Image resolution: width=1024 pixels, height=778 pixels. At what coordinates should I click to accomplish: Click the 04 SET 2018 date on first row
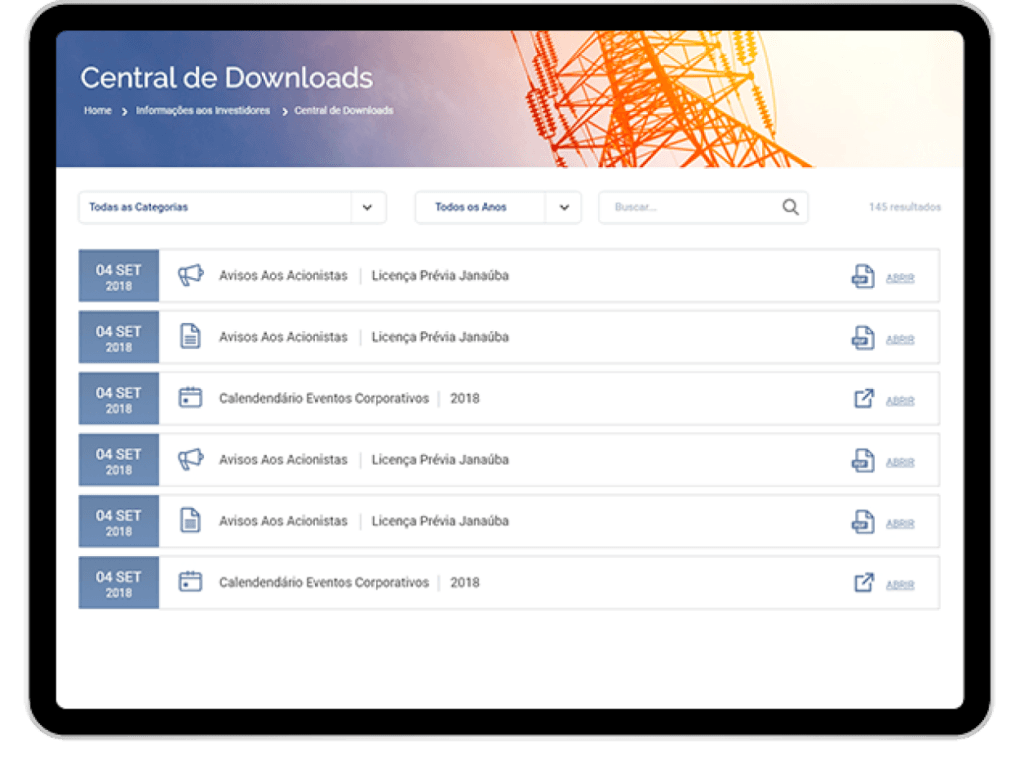(118, 276)
